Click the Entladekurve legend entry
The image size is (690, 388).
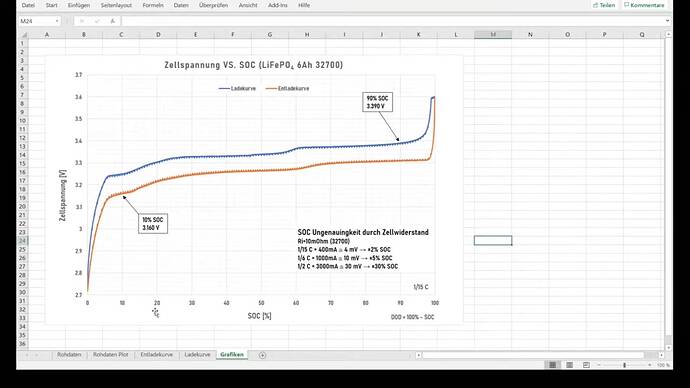tap(287, 88)
